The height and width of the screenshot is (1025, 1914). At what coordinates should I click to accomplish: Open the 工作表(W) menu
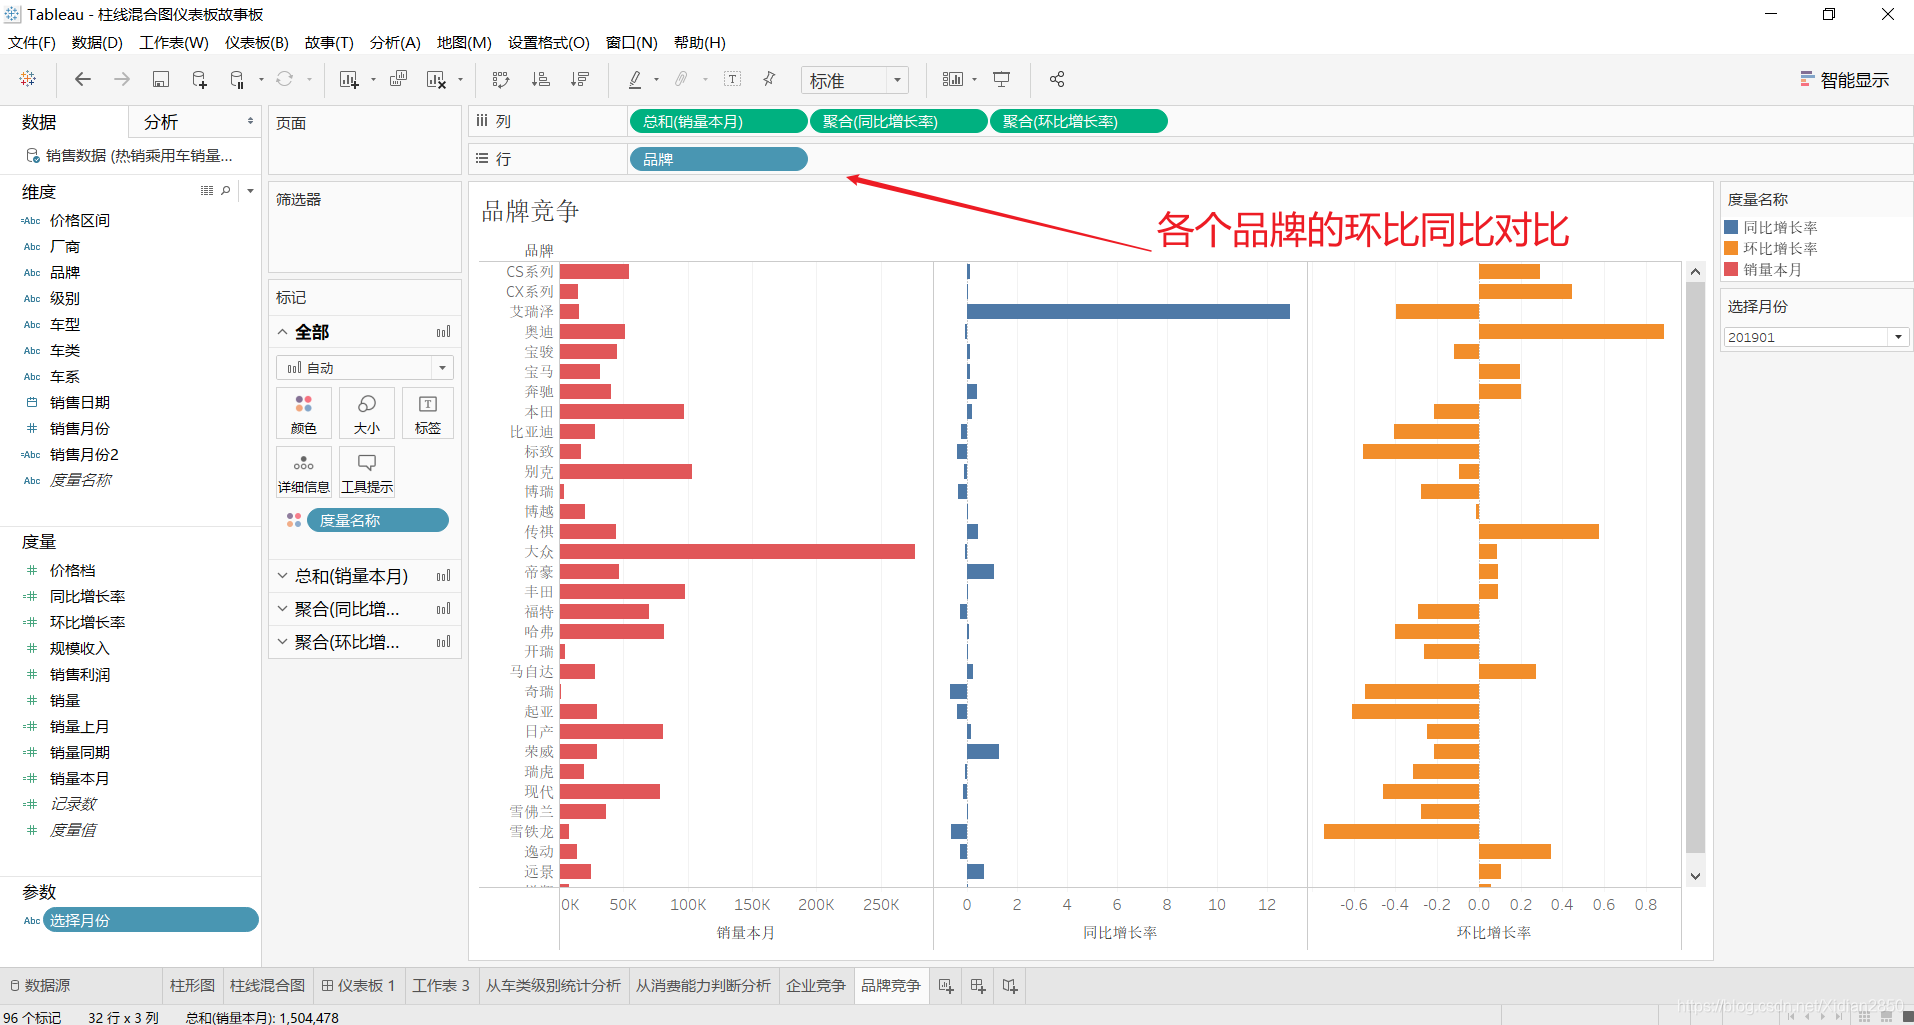coord(174,42)
